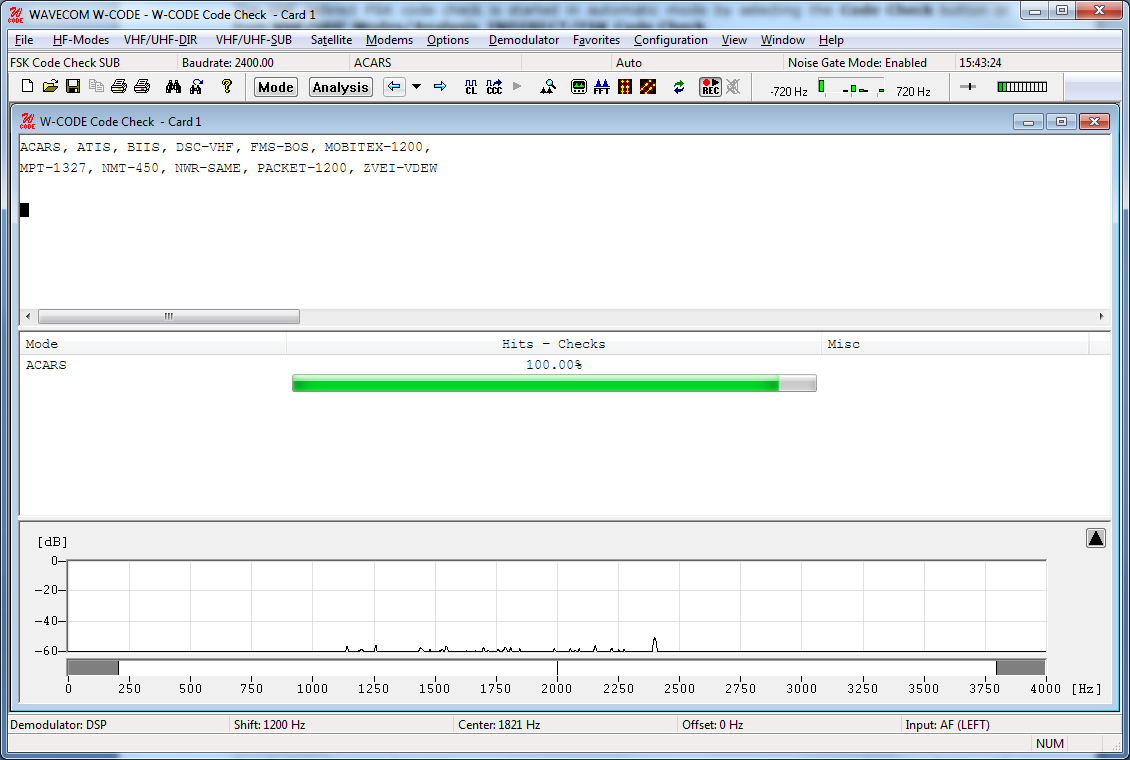Click the CL toolbar icon
The width and height of the screenshot is (1130, 760).
coord(471,87)
